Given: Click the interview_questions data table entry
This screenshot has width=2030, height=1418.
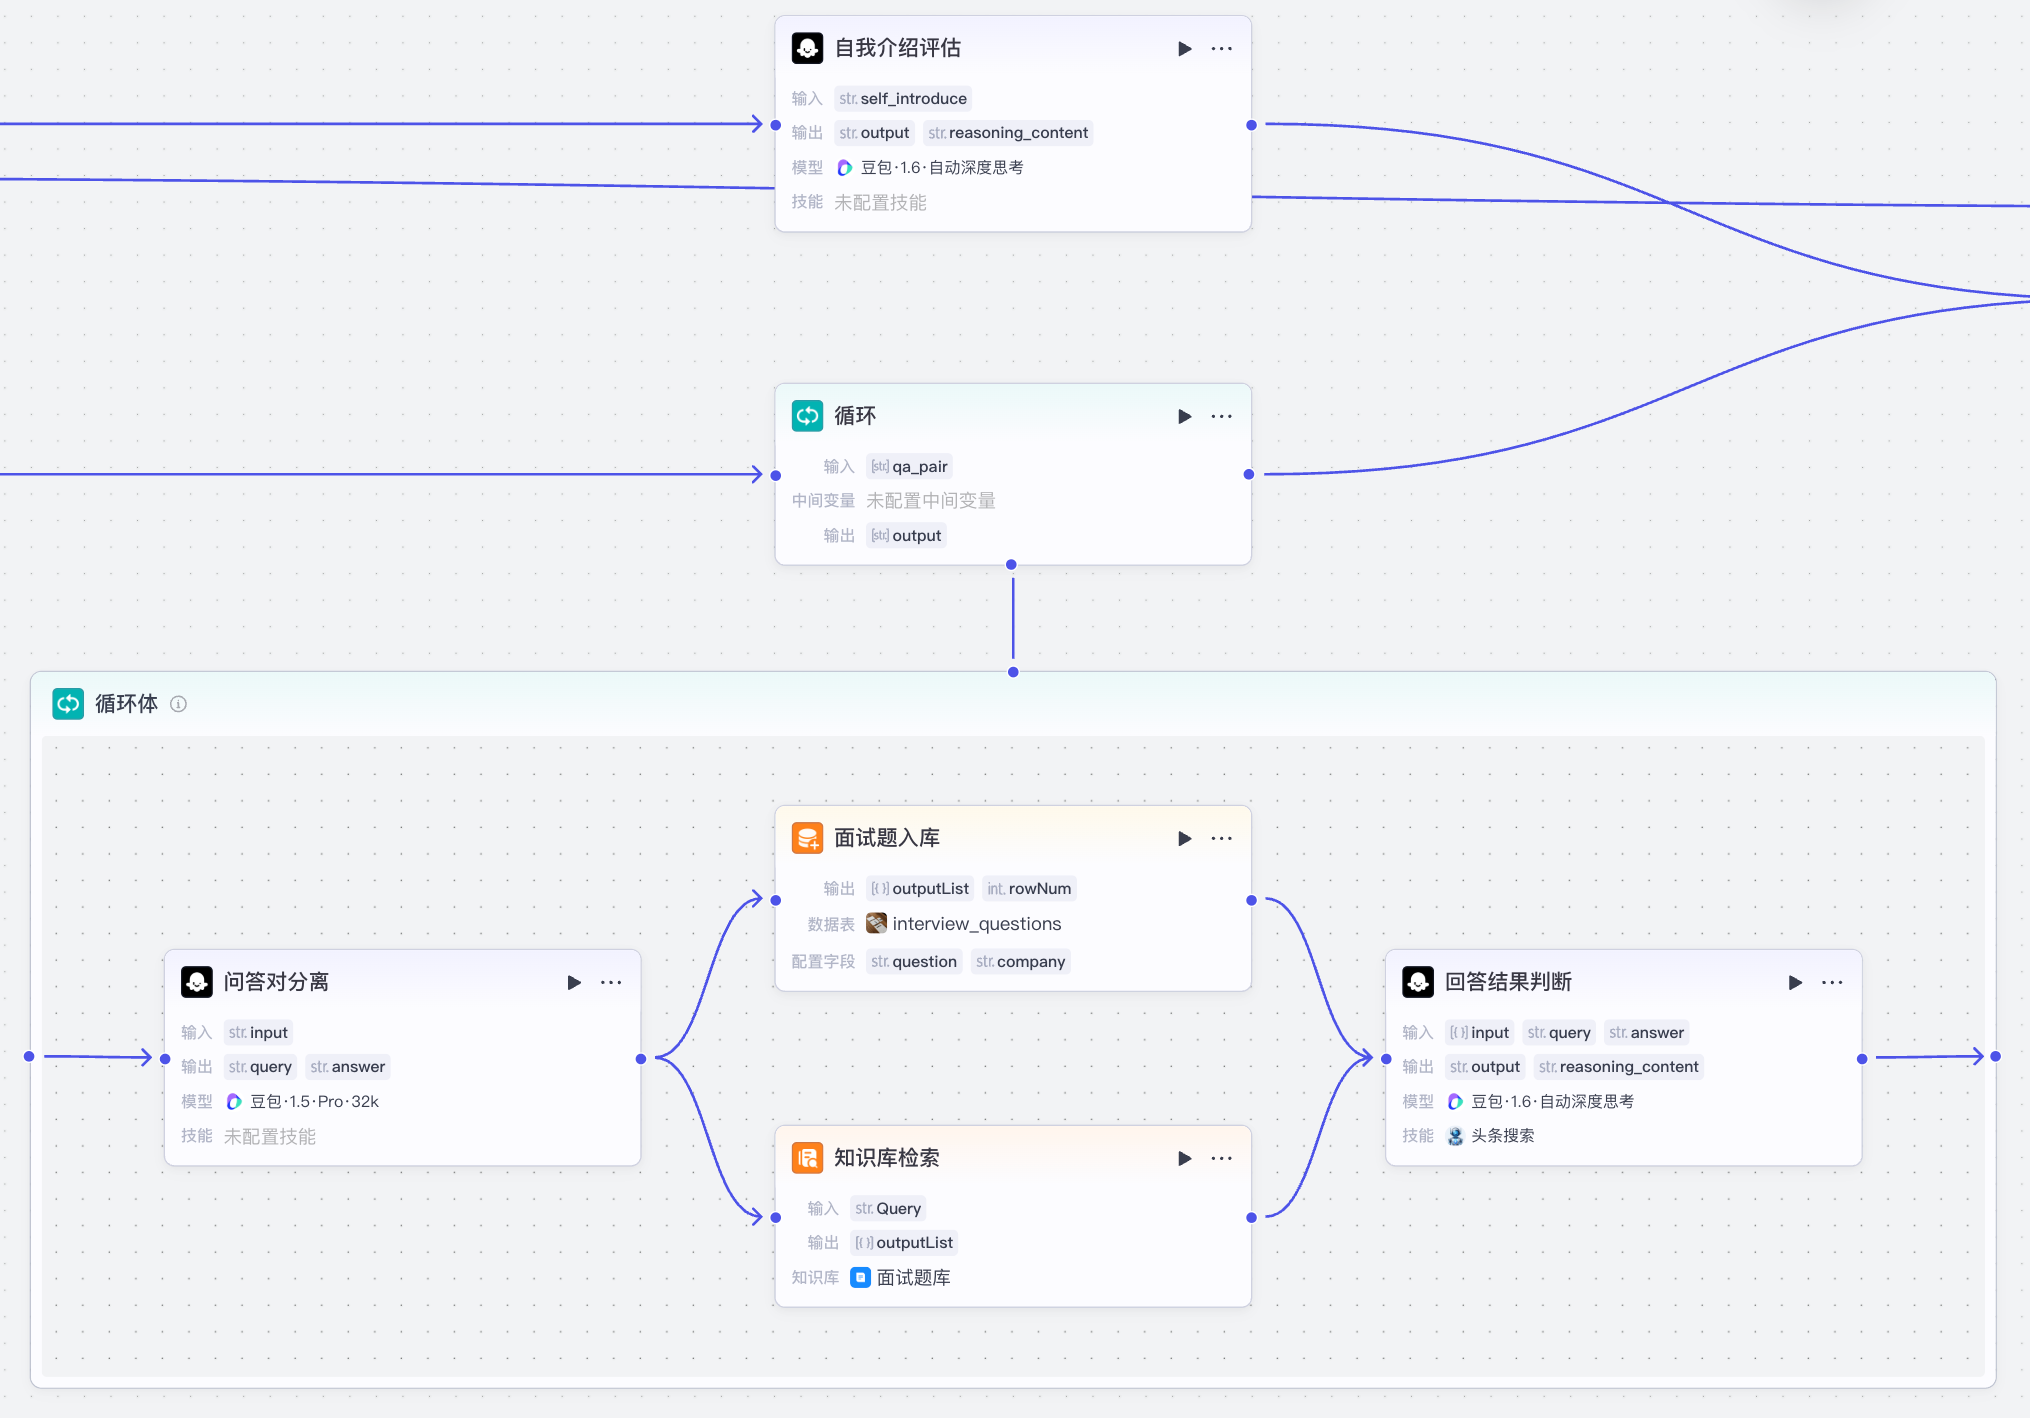Looking at the screenshot, I should click(x=975, y=924).
